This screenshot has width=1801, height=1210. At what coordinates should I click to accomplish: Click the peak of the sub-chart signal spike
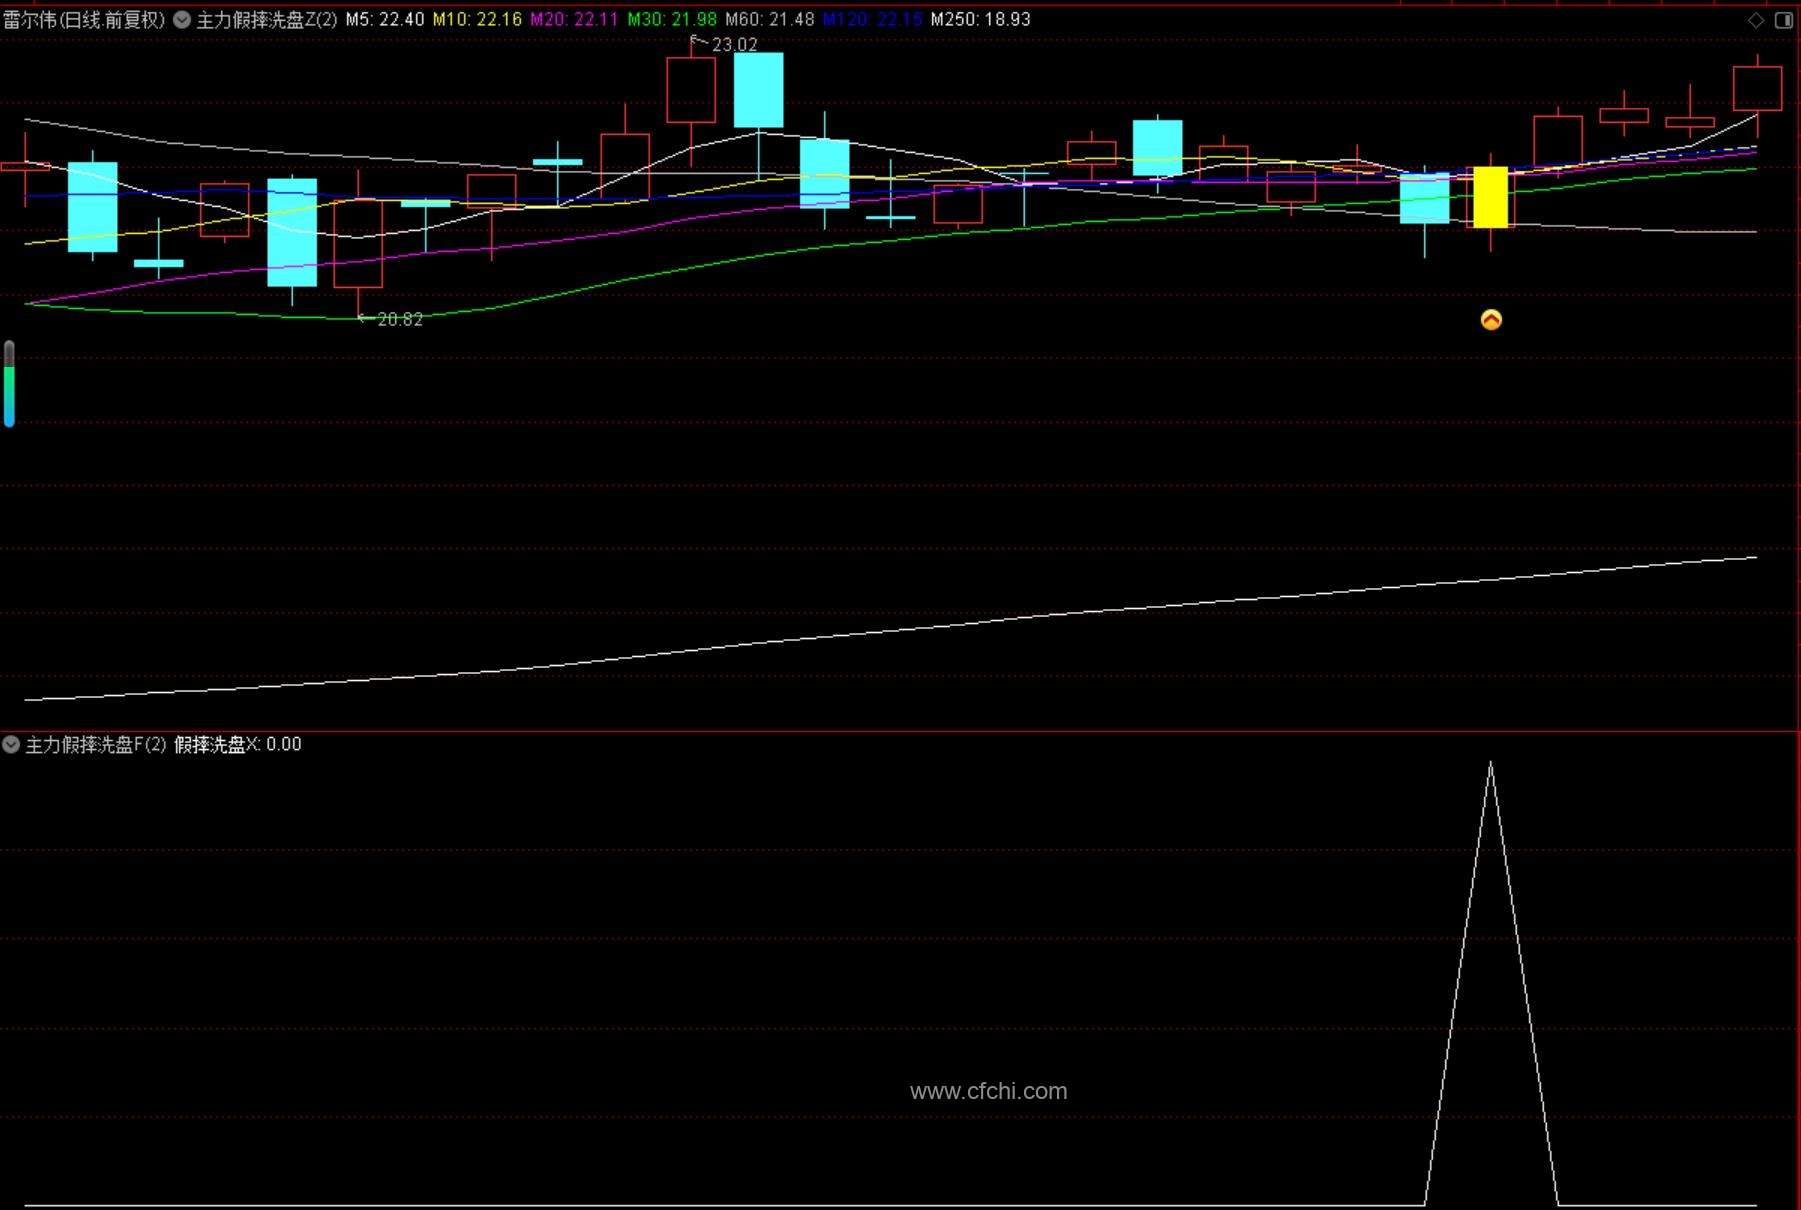pos(1491,764)
